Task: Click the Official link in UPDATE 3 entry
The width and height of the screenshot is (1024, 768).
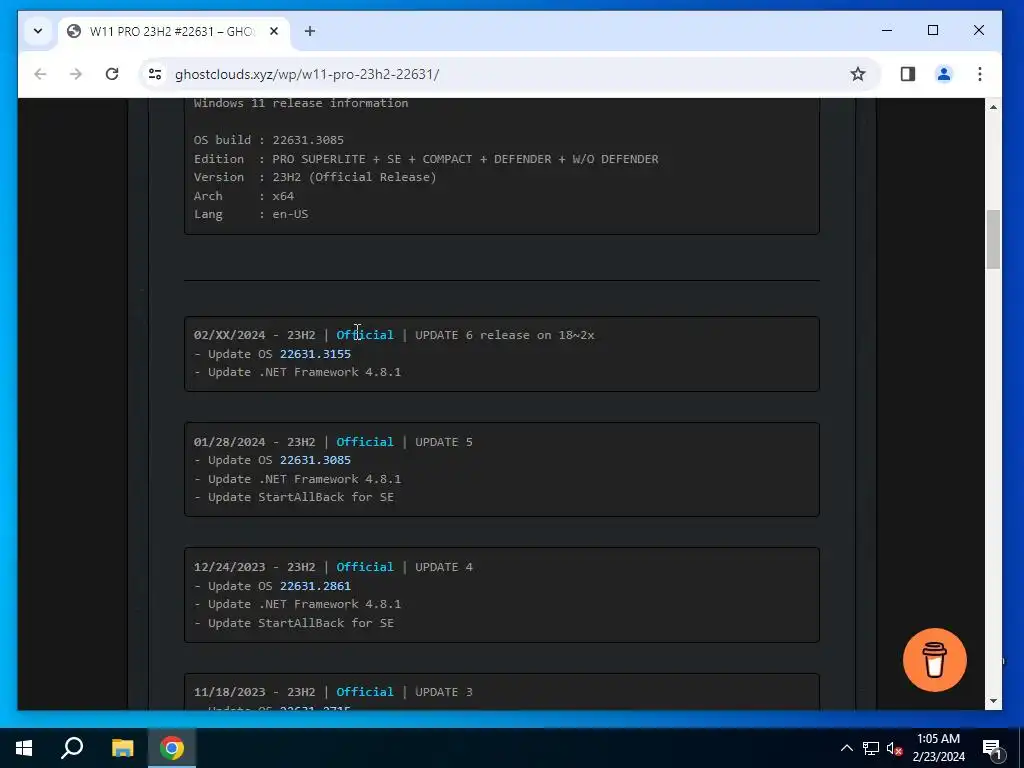Action: (x=365, y=692)
